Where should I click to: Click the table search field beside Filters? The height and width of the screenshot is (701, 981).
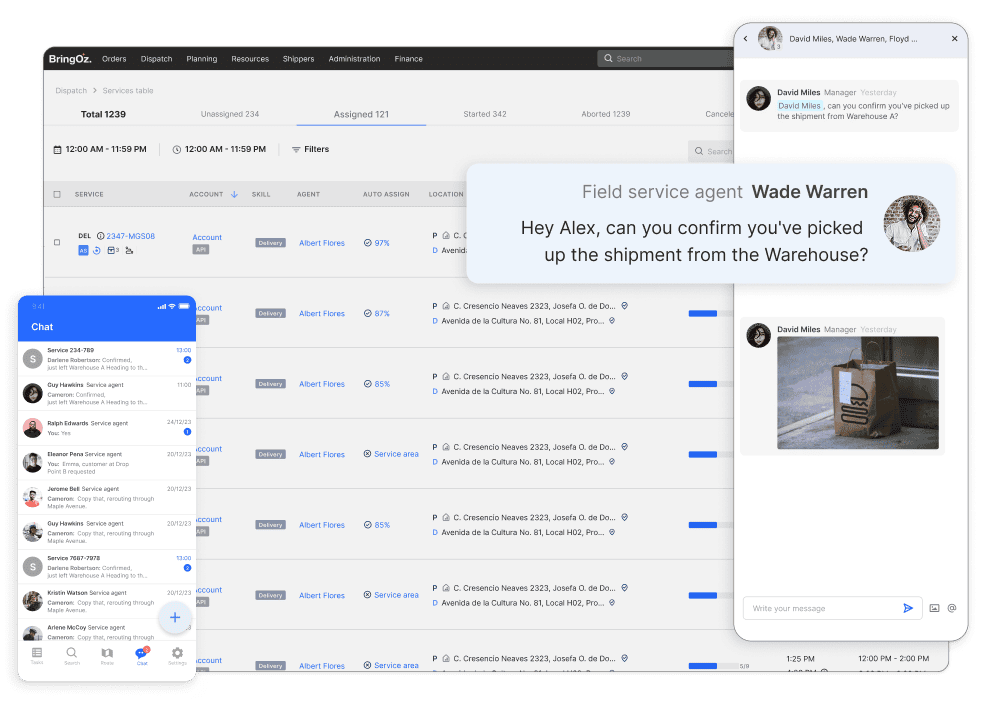tap(711, 151)
